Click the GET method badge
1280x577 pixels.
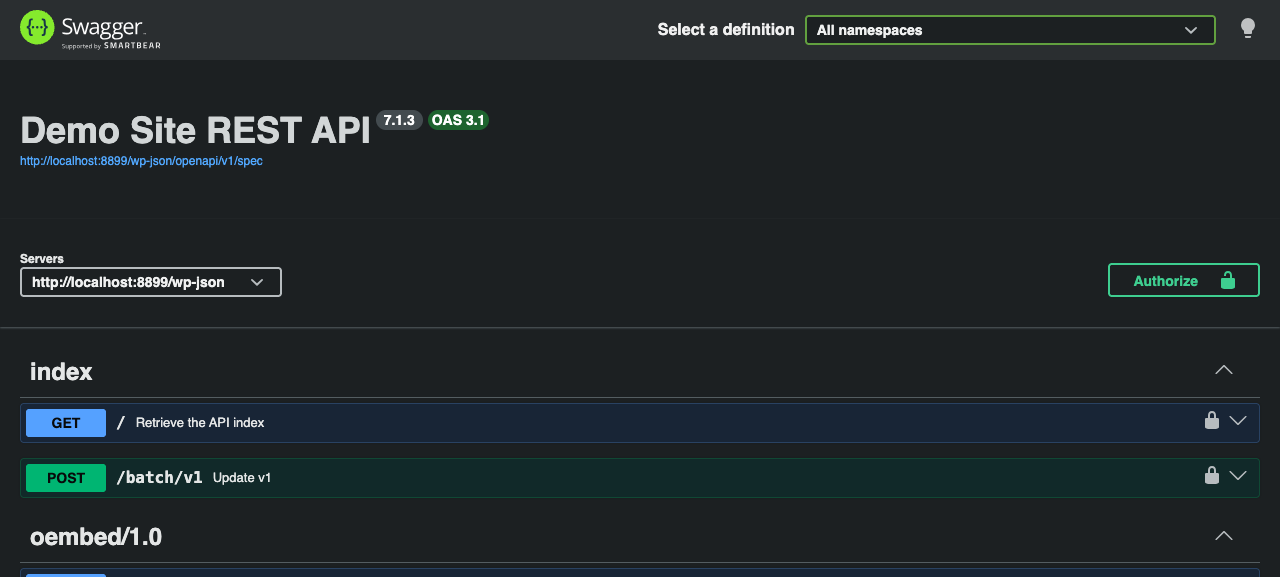[x=66, y=423]
